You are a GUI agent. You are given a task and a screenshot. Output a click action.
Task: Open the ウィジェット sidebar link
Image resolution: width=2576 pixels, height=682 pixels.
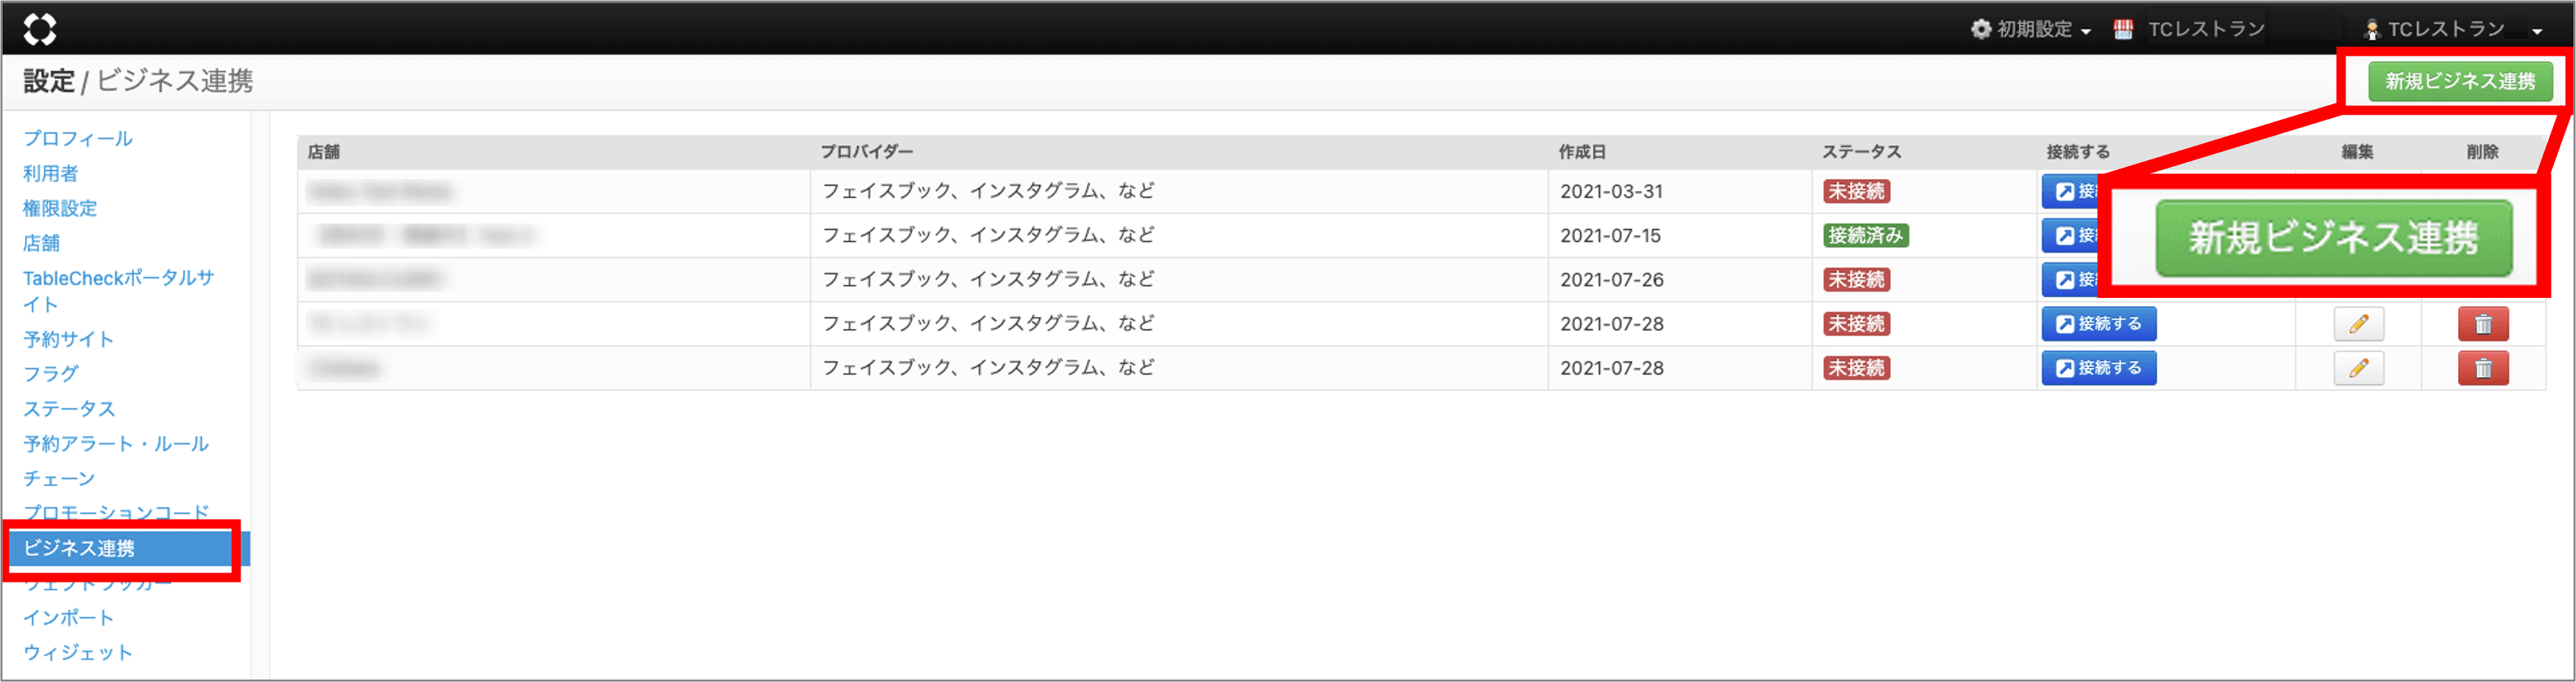click(x=78, y=652)
